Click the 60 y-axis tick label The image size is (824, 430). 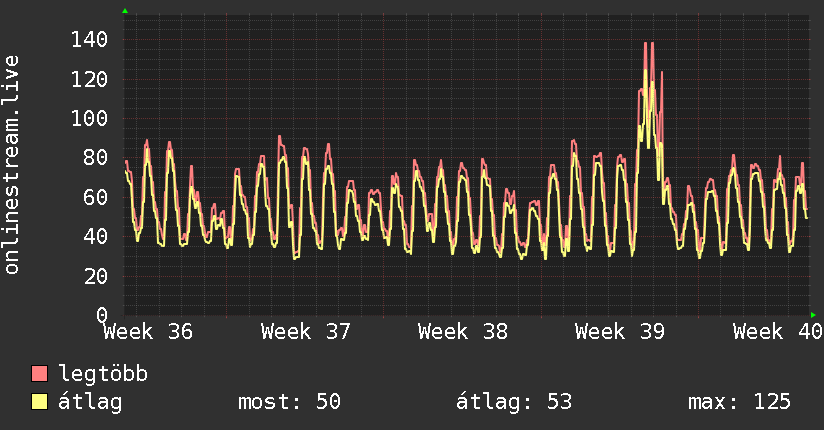pyautogui.click(x=96, y=197)
